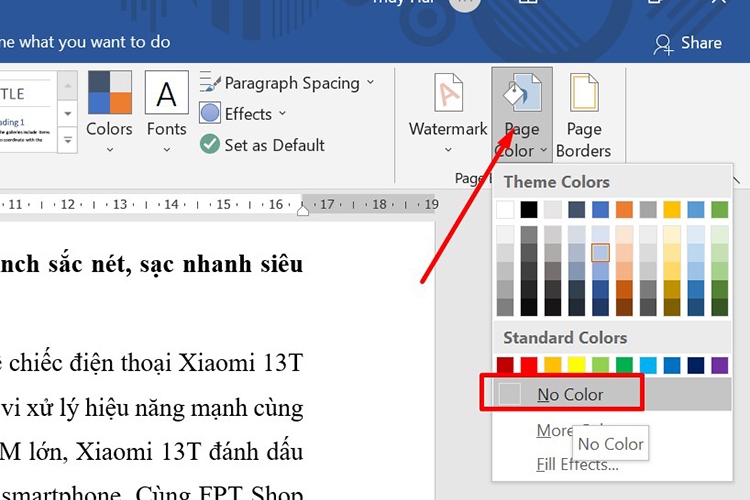Pick orange theme color swatch
Viewport: 750px width, 500px height.
(624, 210)
